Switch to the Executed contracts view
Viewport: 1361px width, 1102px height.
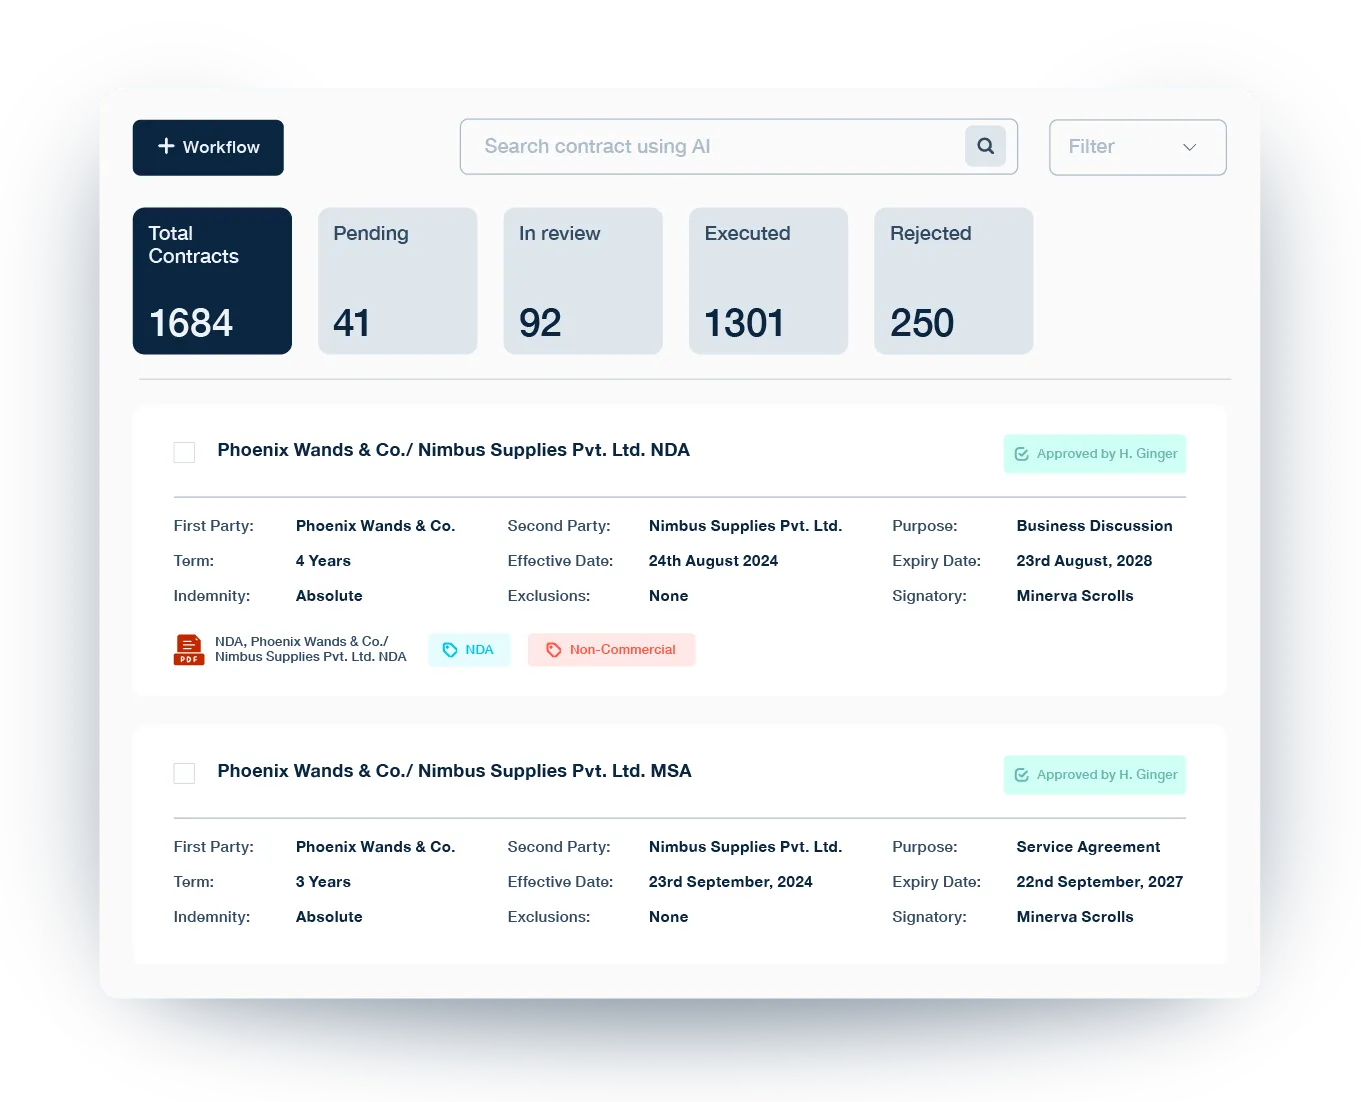coord(768,281)
